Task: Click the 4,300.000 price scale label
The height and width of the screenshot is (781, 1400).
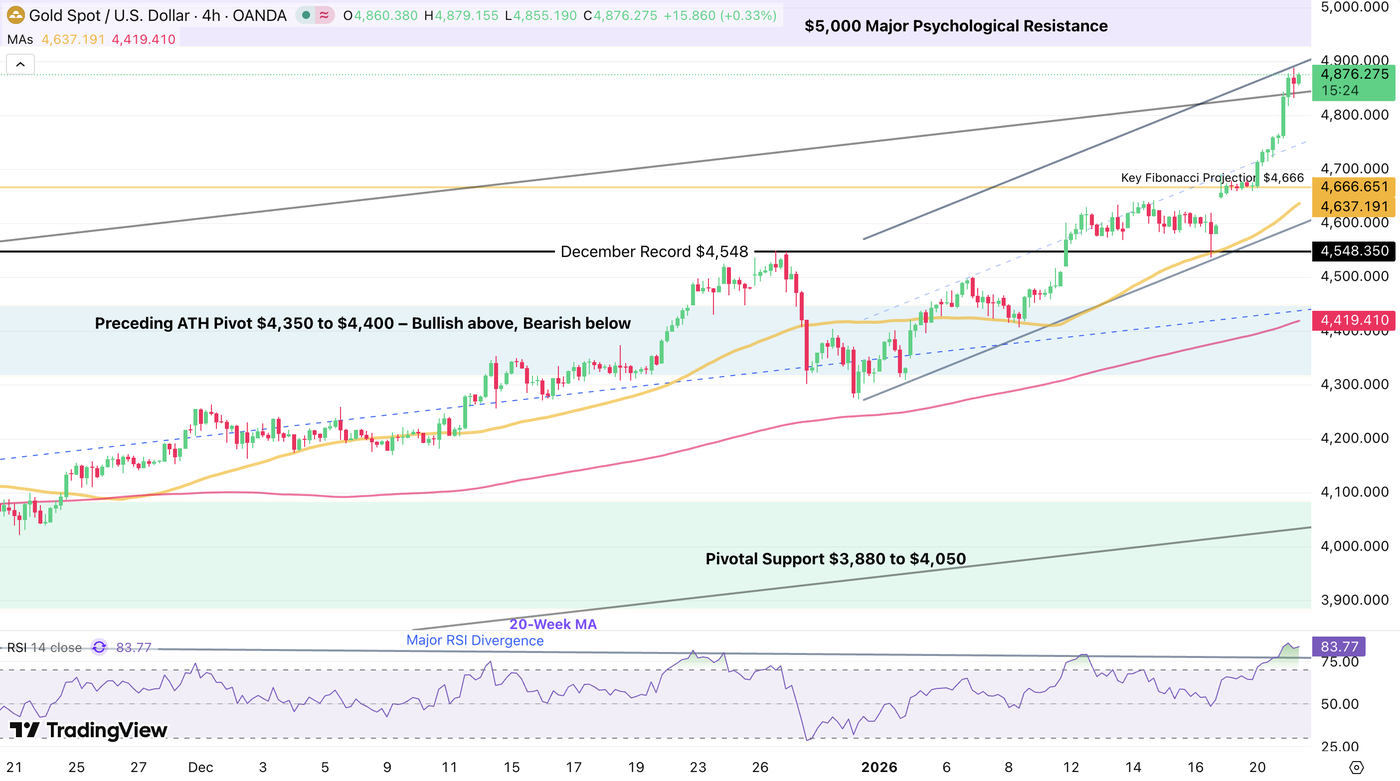Action: tap(1354, 384)
